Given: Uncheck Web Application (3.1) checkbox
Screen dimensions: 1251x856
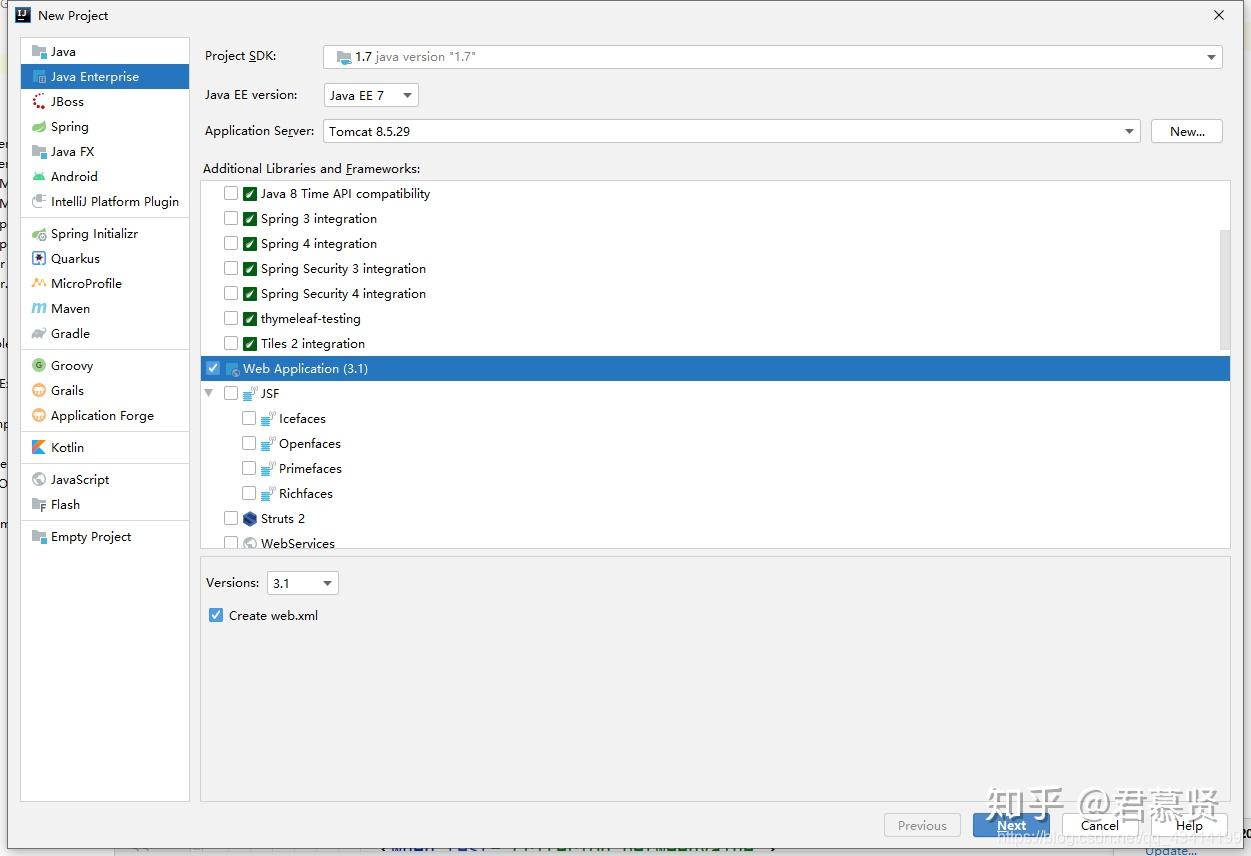Looking at the screenshot, I should [213, 369].
